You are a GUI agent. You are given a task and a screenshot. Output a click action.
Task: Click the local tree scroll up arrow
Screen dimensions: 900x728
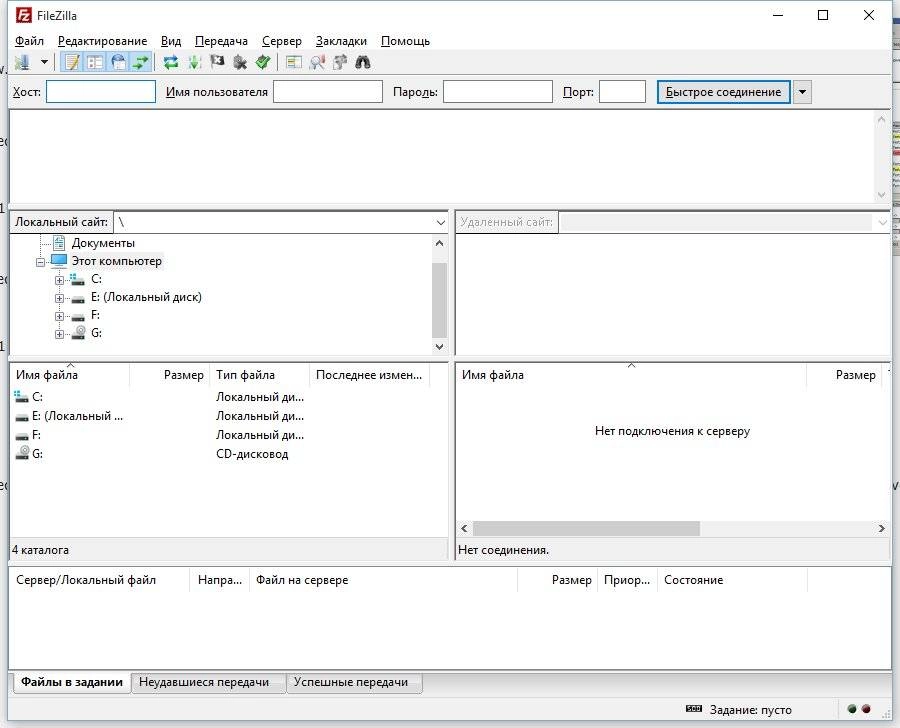pyautogui.click(x=439, y=243)
